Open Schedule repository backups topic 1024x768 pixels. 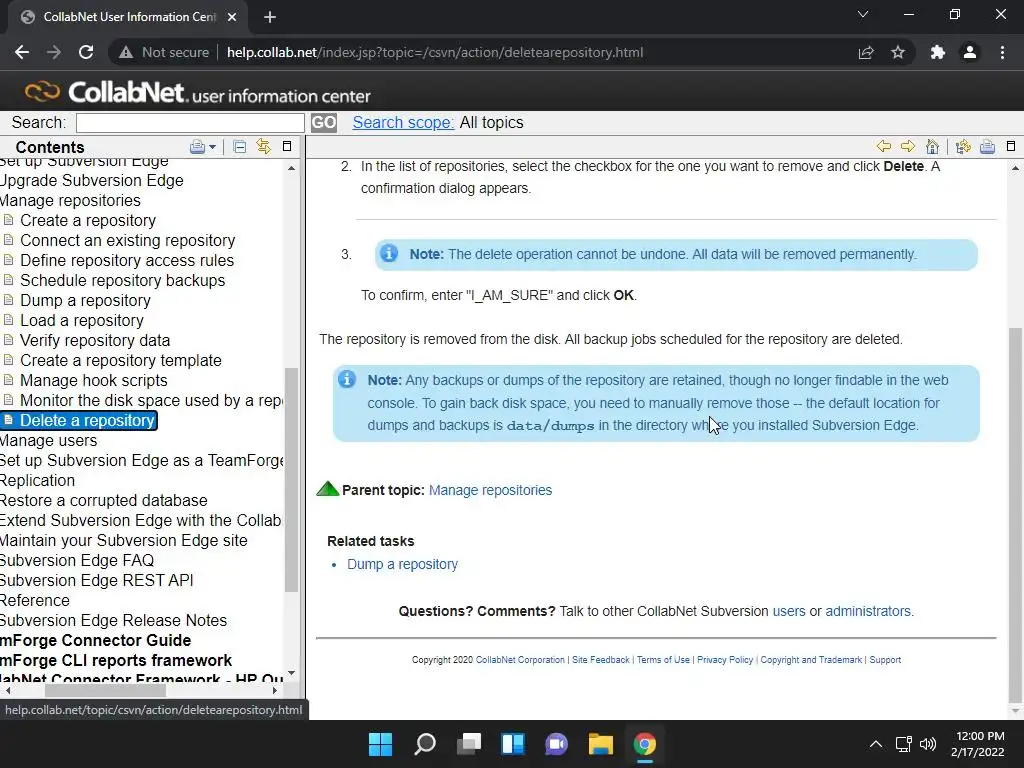pyautogui.click(x=123, y=281)
